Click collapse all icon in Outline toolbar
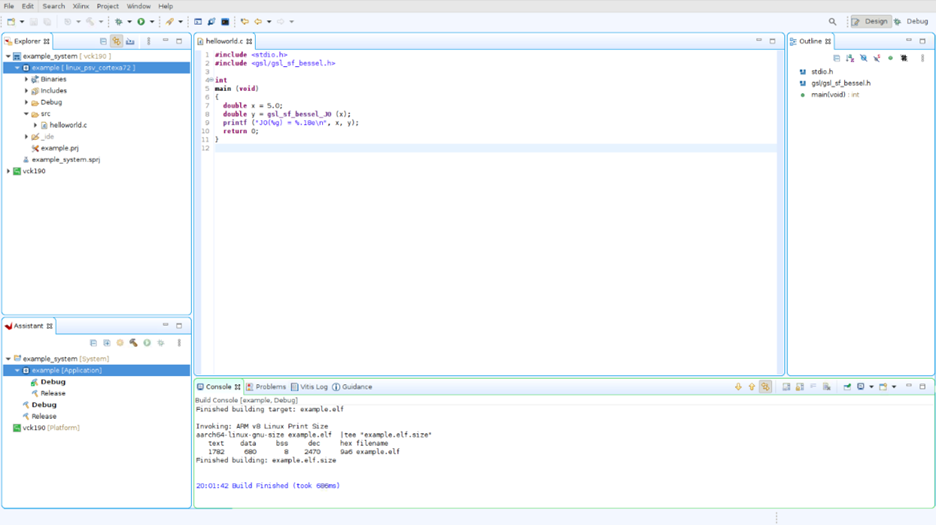This screenshot has width=936, height=525. tap(836, 59)
